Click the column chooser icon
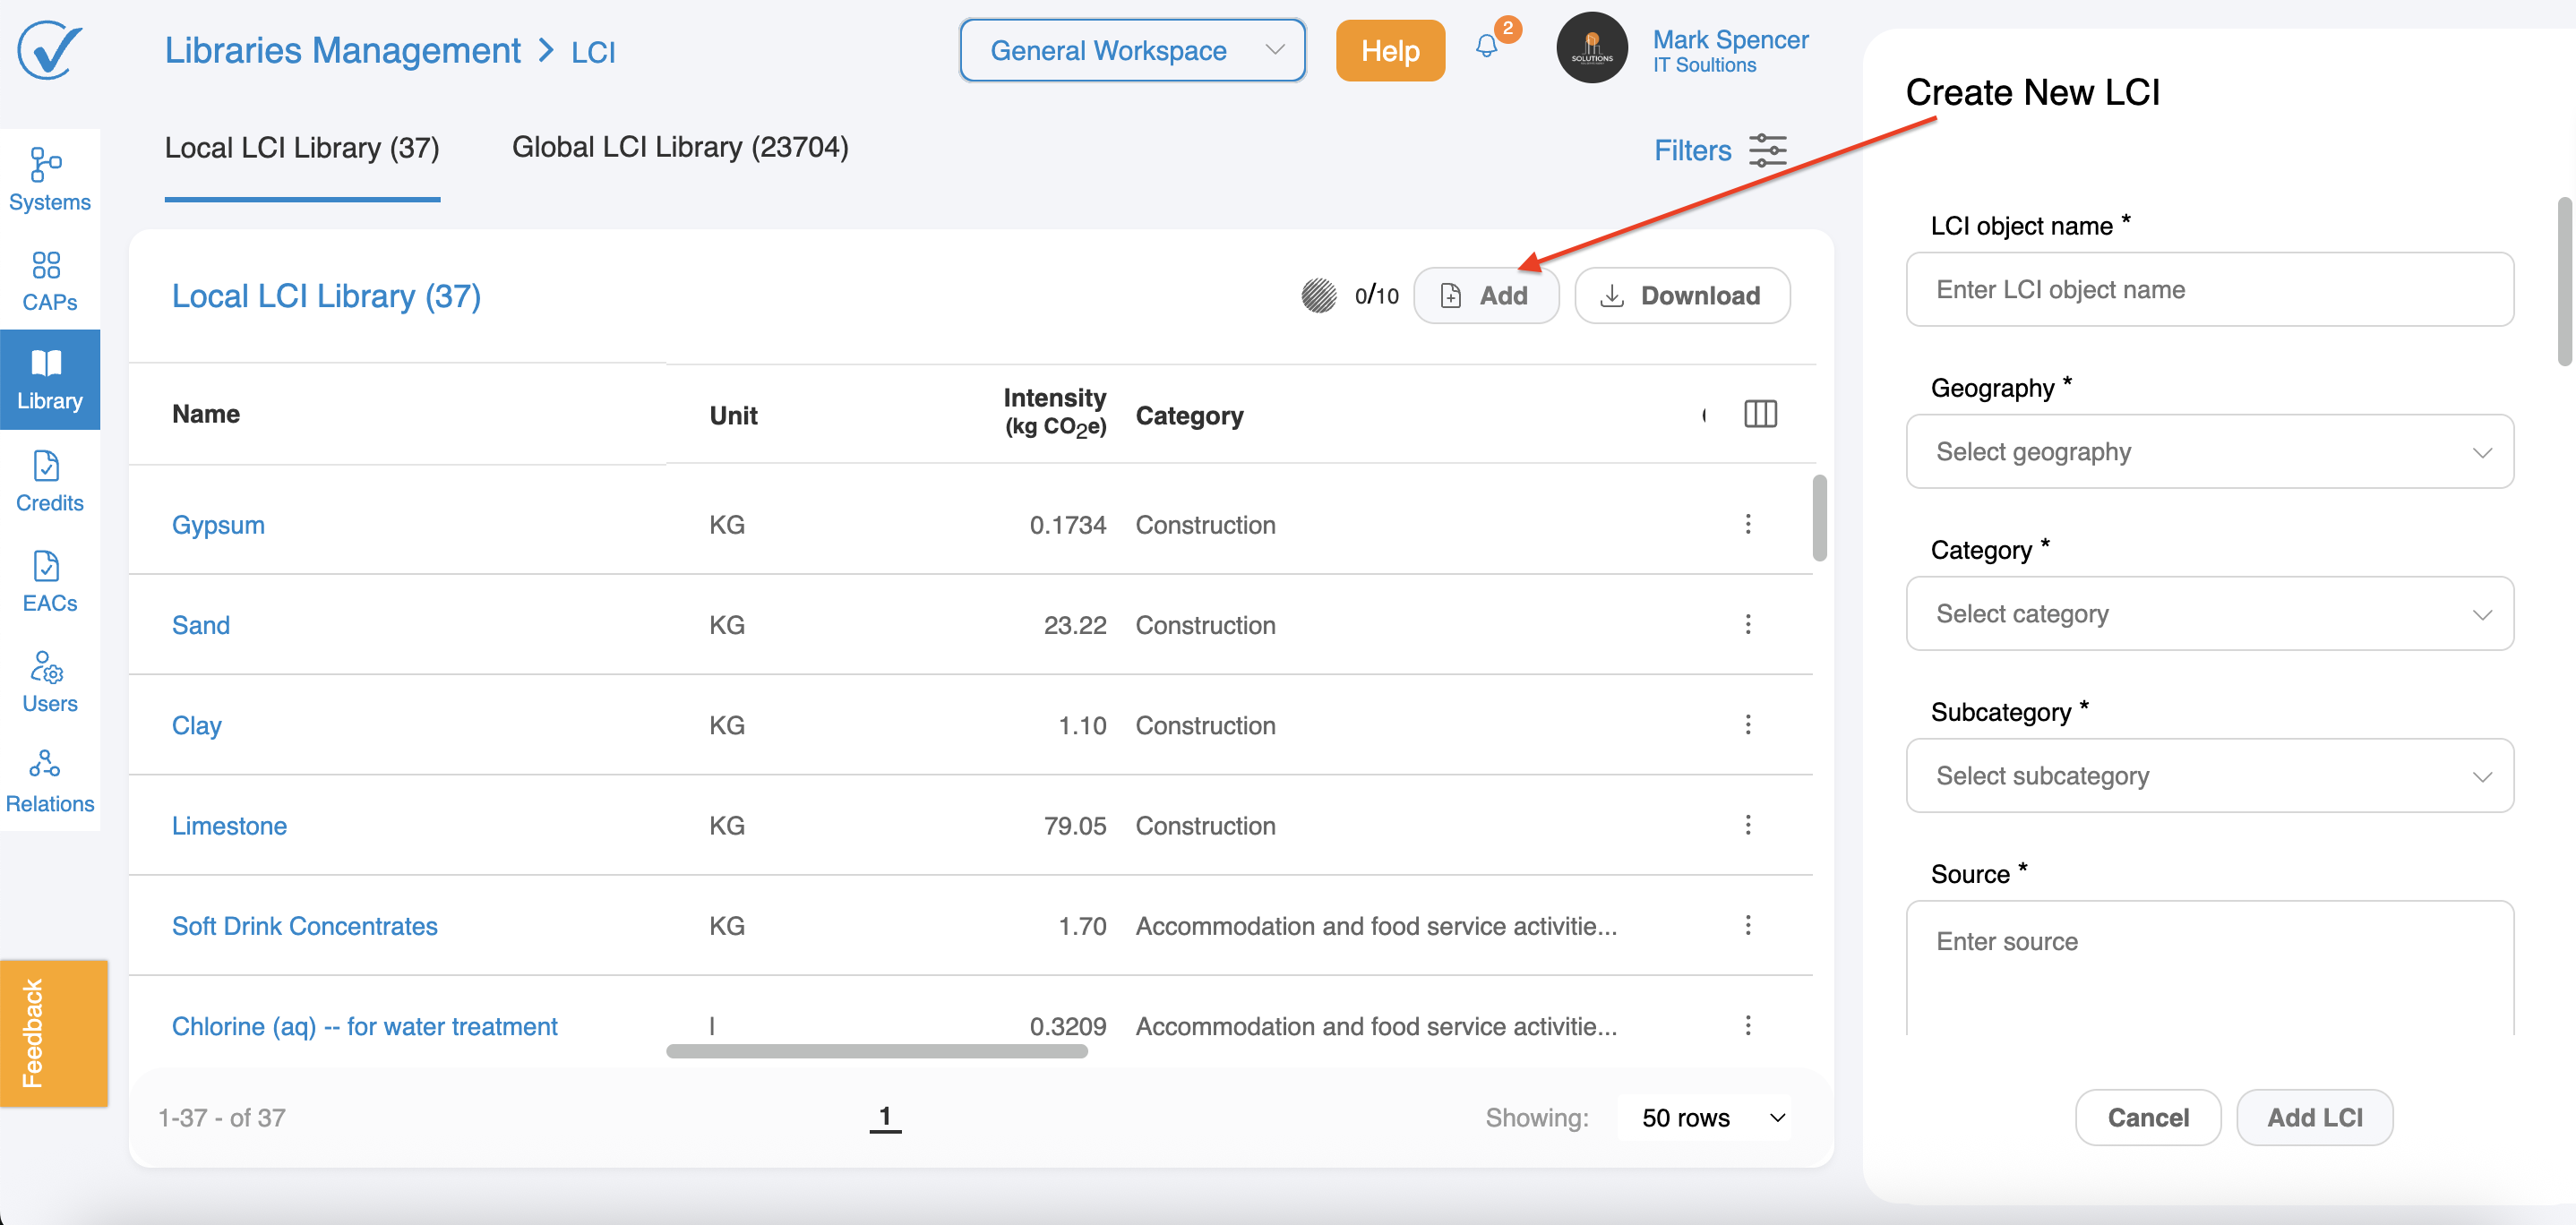This screenshot has height=1225, width=2576. (1760, 414)
